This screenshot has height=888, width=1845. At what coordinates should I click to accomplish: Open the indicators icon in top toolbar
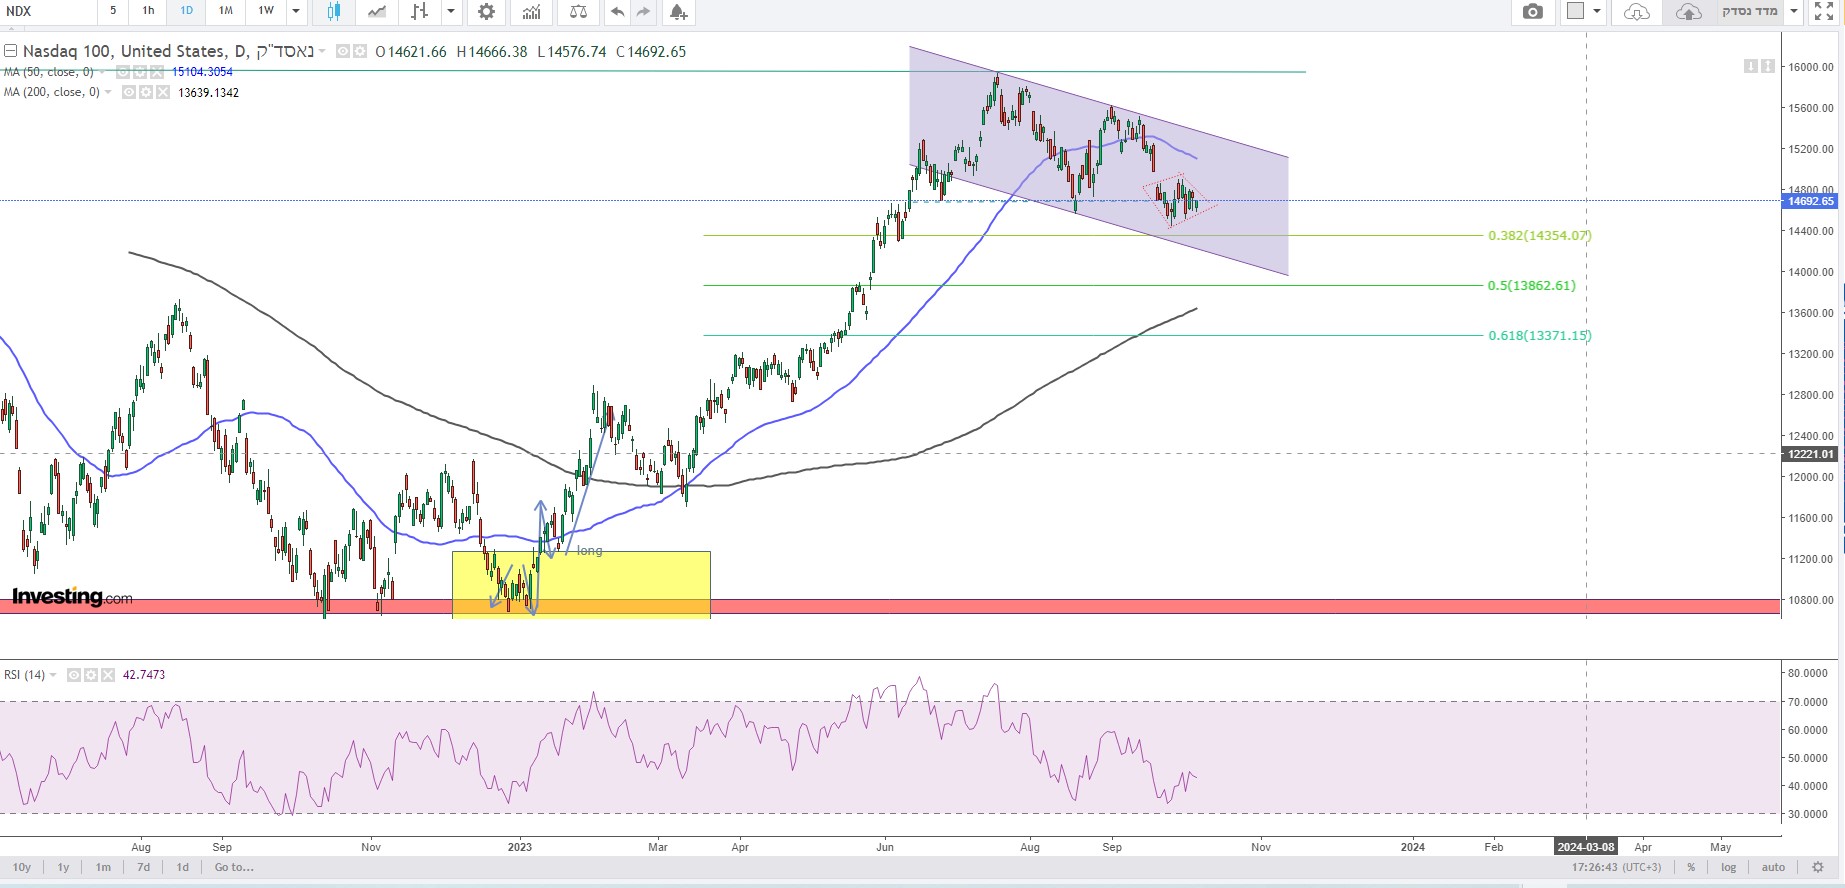click(531, 11)
